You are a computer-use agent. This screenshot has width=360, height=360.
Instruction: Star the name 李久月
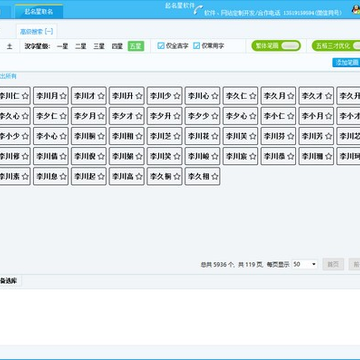click(x=291, y=96)
